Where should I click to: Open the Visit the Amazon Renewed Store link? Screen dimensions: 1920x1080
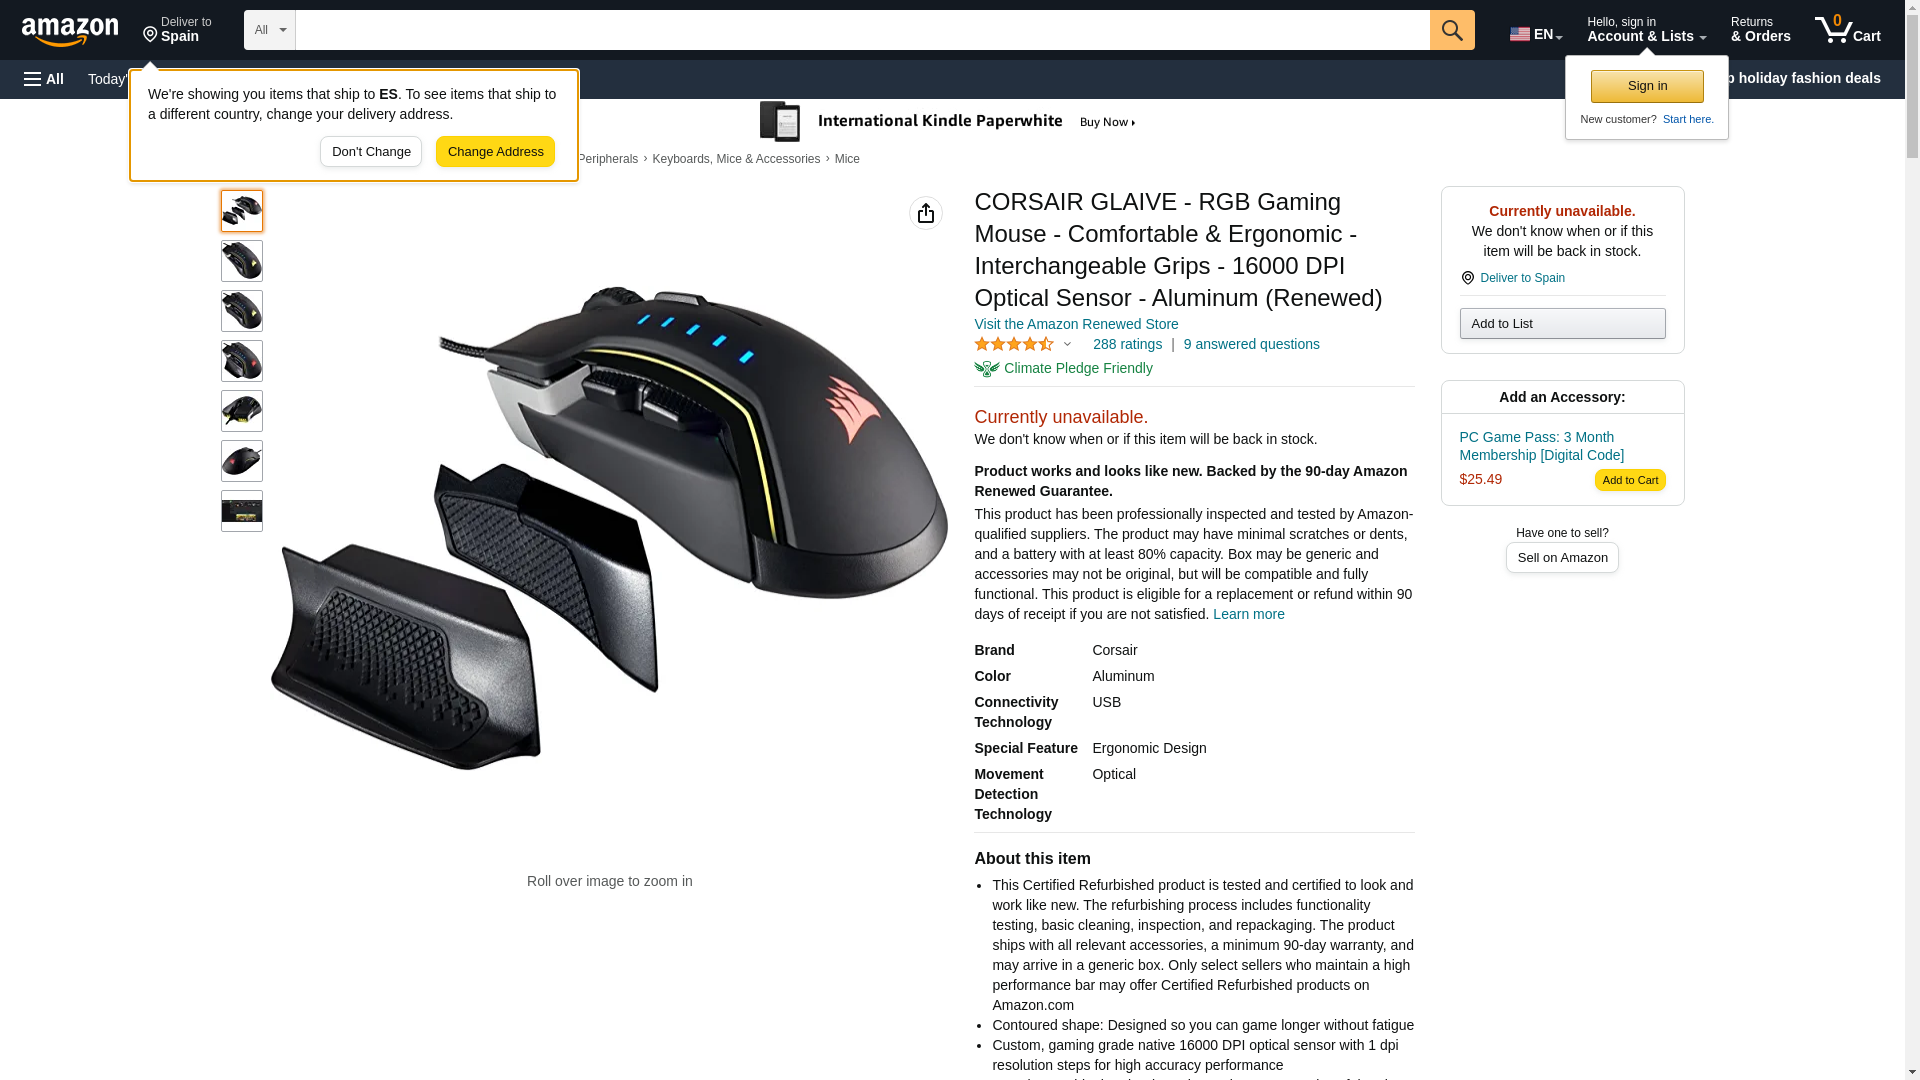click(x=1076, y=324)
